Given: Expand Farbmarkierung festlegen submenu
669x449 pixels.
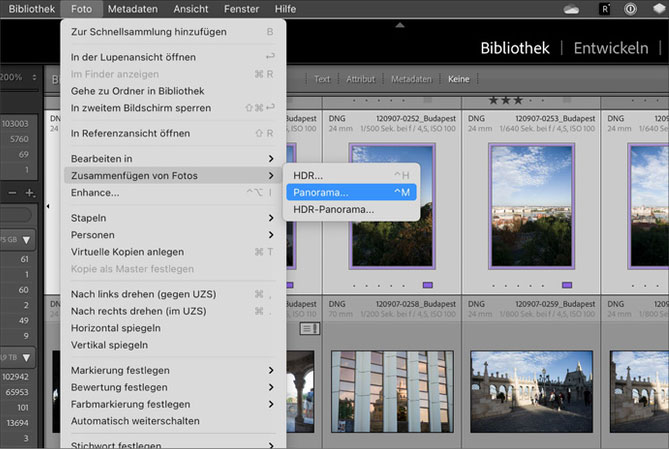Looking at the screenshot, I should [x=173, y=404].
